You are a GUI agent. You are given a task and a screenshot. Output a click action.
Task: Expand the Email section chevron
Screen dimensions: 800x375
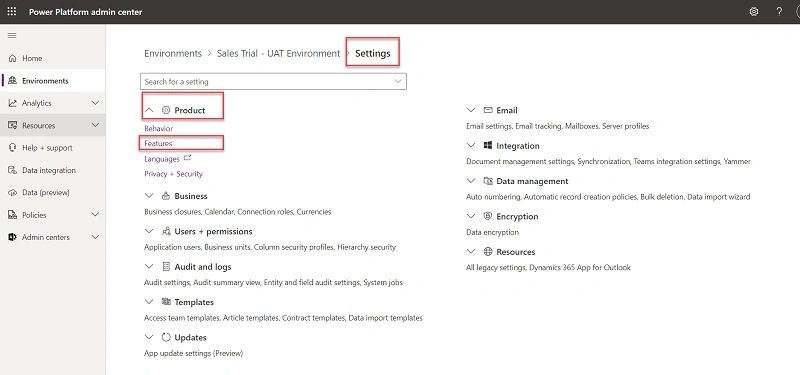471,110
